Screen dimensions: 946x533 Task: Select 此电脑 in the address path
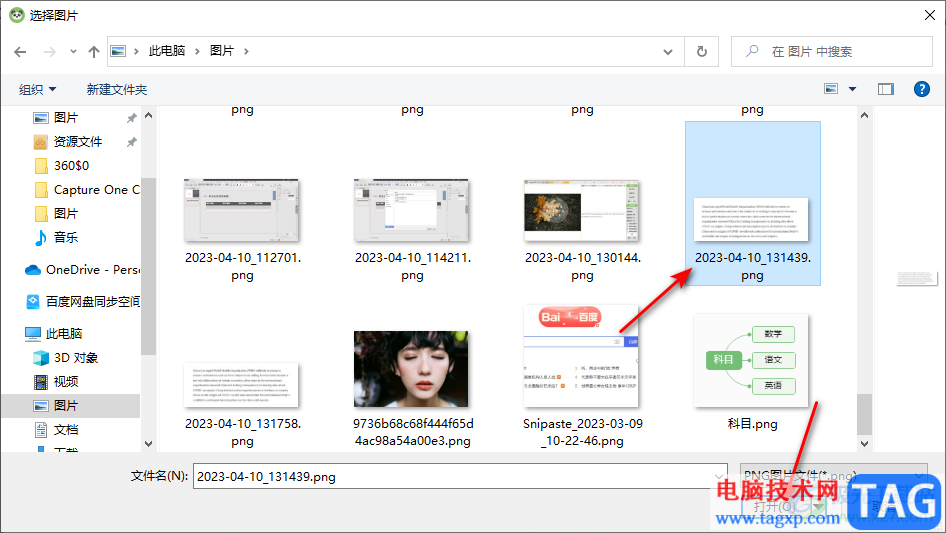point(167,51)
